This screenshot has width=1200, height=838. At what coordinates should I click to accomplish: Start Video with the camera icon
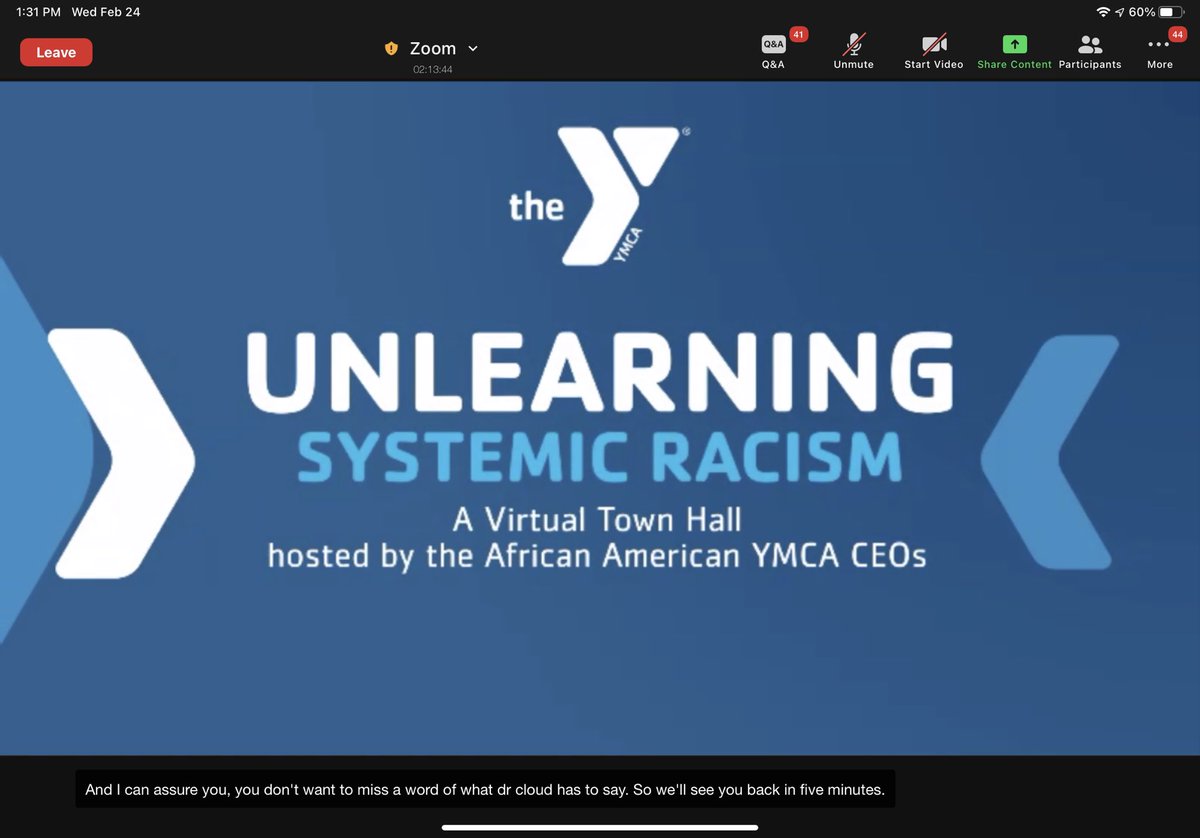934,51
